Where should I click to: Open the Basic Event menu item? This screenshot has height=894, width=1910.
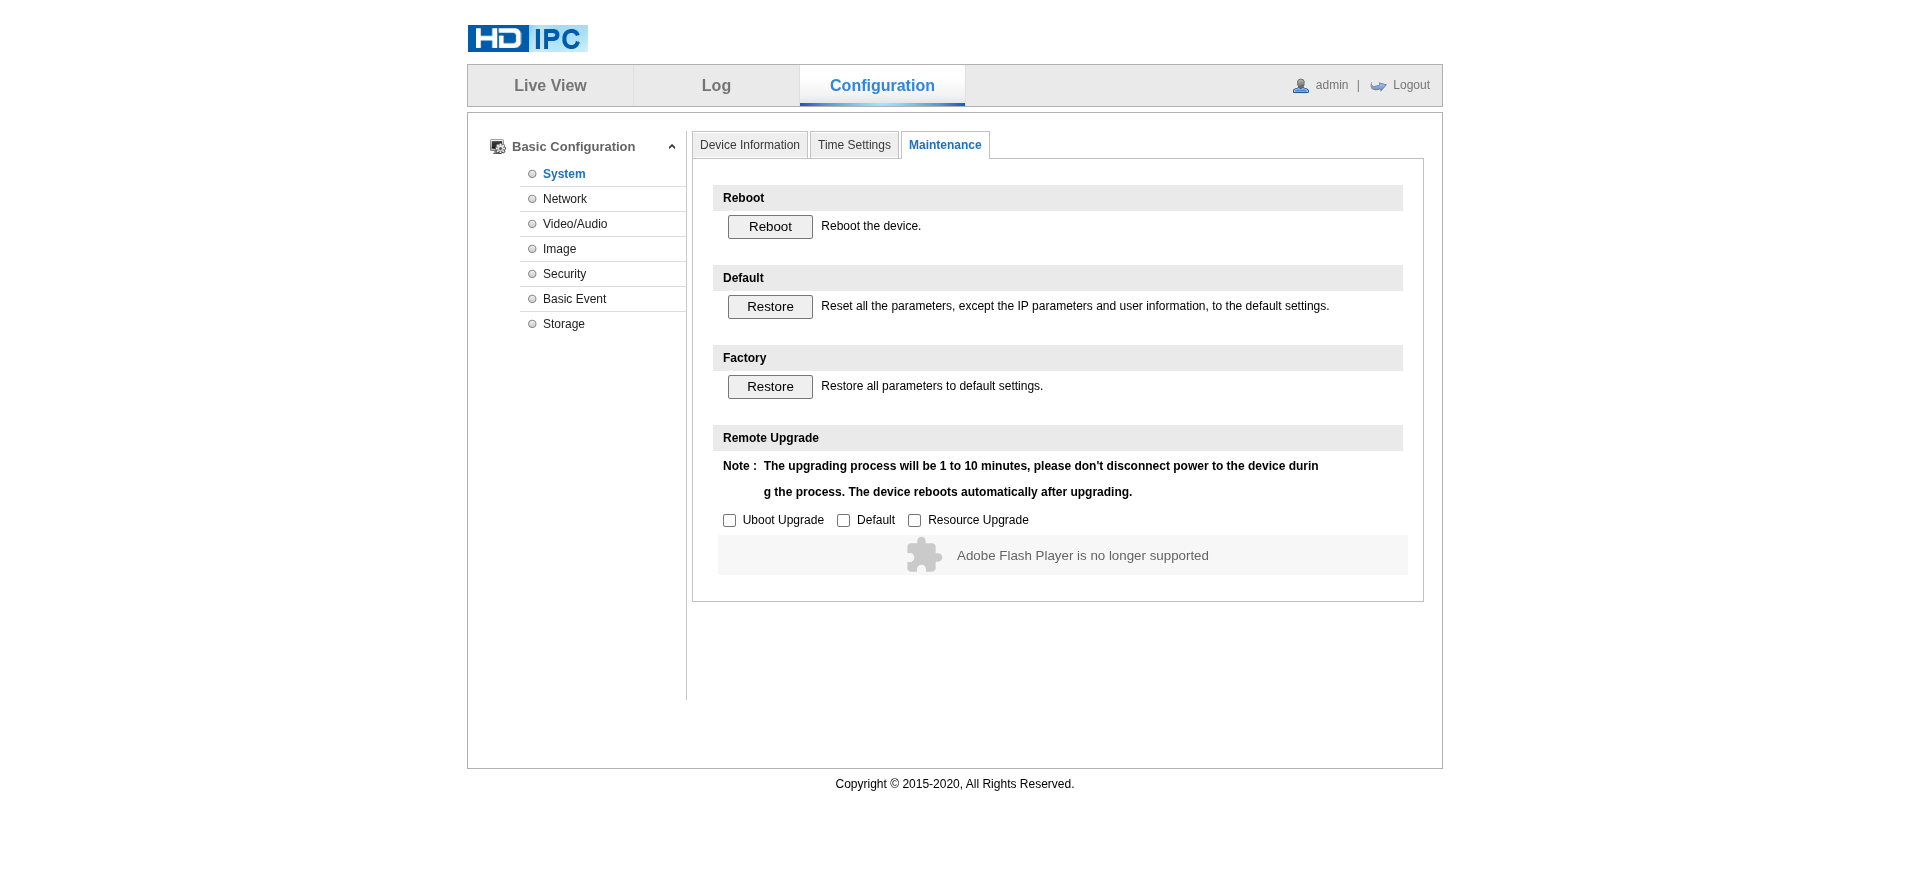click(574, 299)
